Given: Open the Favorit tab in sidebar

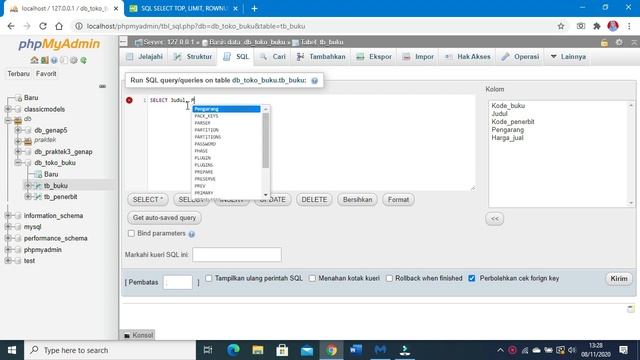Looking at the screenshot, I should tap(46, 74).
